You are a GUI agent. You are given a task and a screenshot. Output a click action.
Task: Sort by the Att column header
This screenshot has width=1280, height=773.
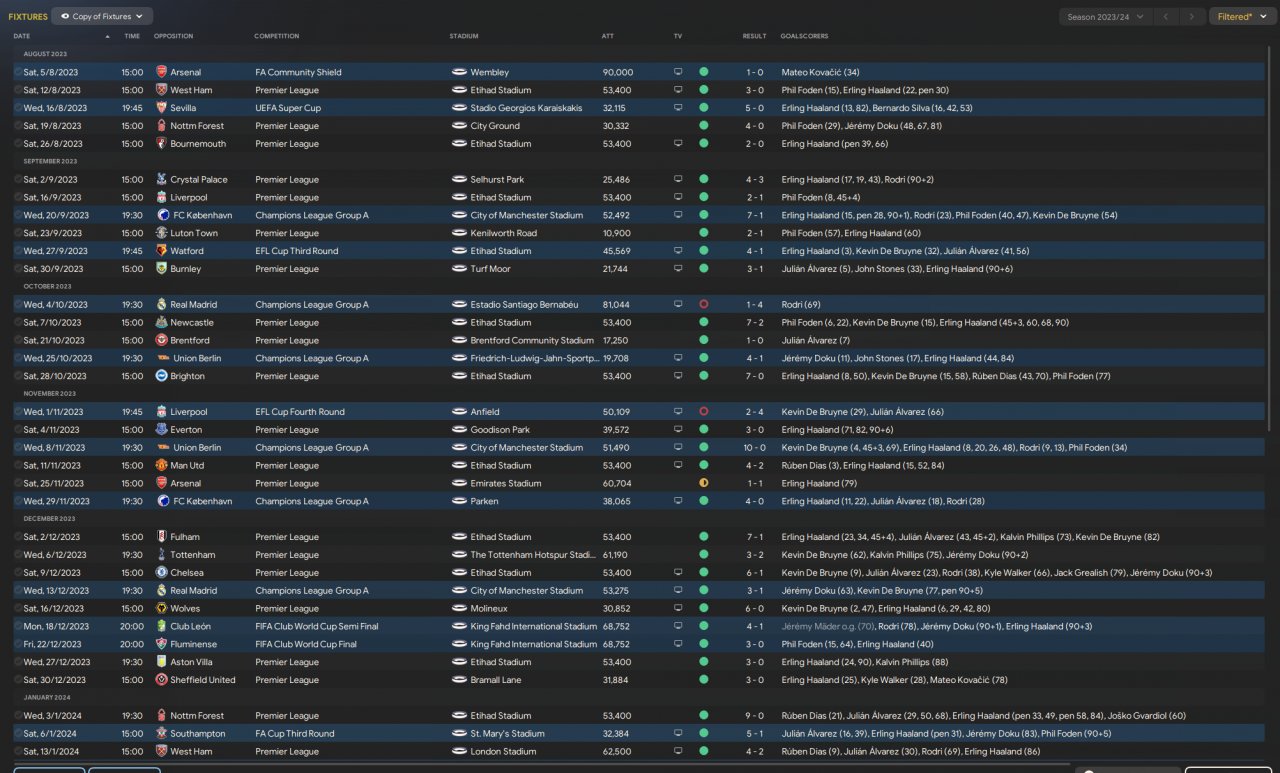tap(608, 37)
